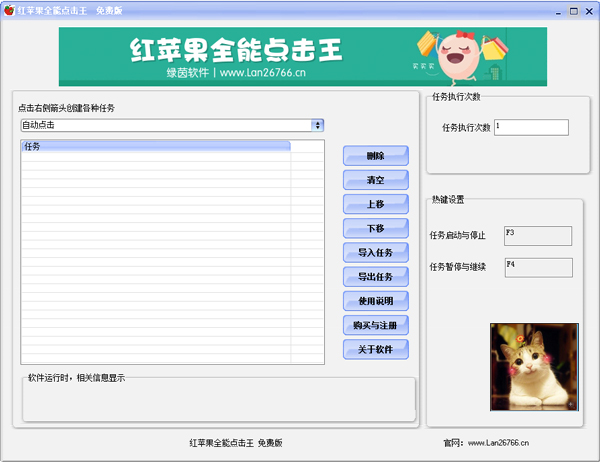Click the red apple app icon in title bar

pyautogui.click(x=9, y=10)
